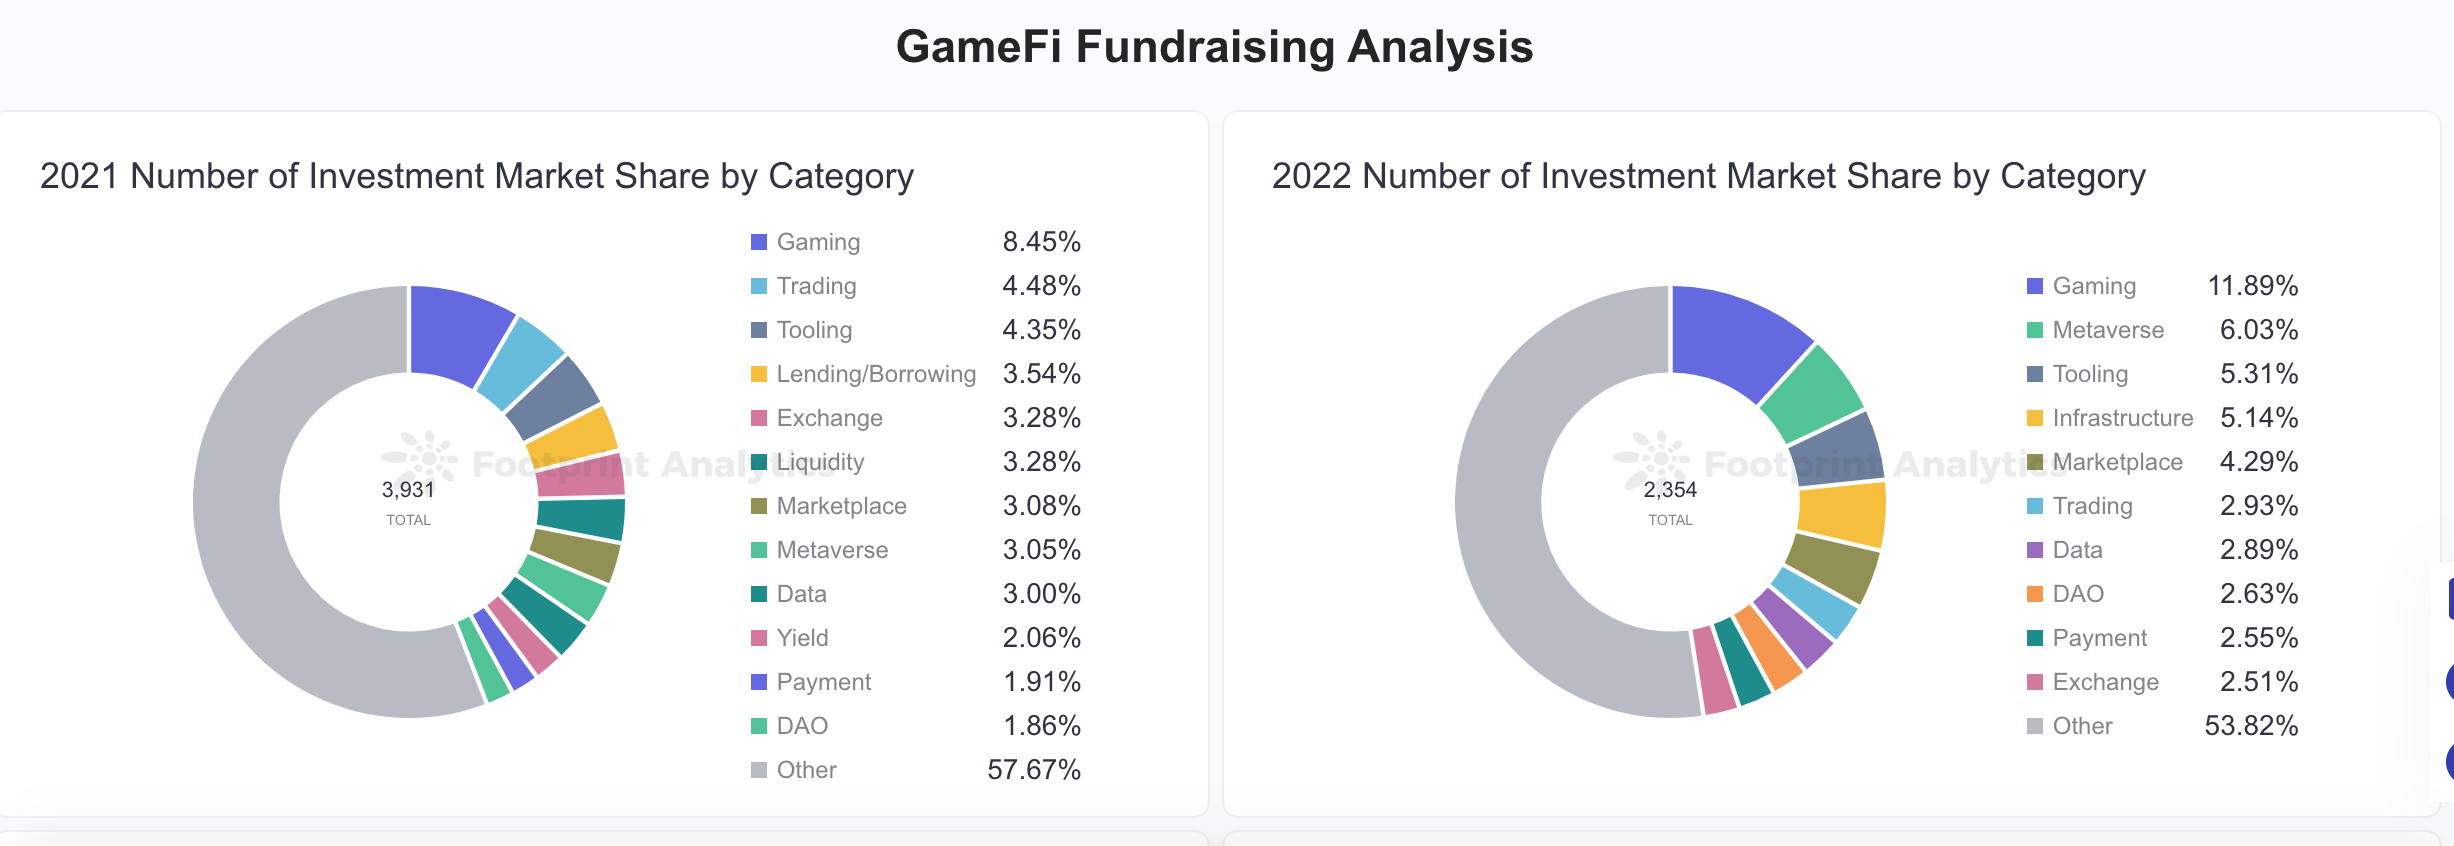This screenshot has width=2454, height=846.
Task: Click the 2022 Number of Investment chart title
Action: (1708, 176)
